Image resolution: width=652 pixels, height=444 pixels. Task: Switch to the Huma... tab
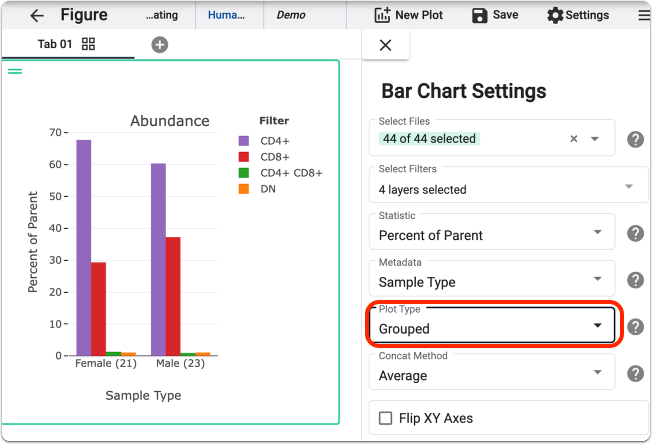(x=226, y=15)
